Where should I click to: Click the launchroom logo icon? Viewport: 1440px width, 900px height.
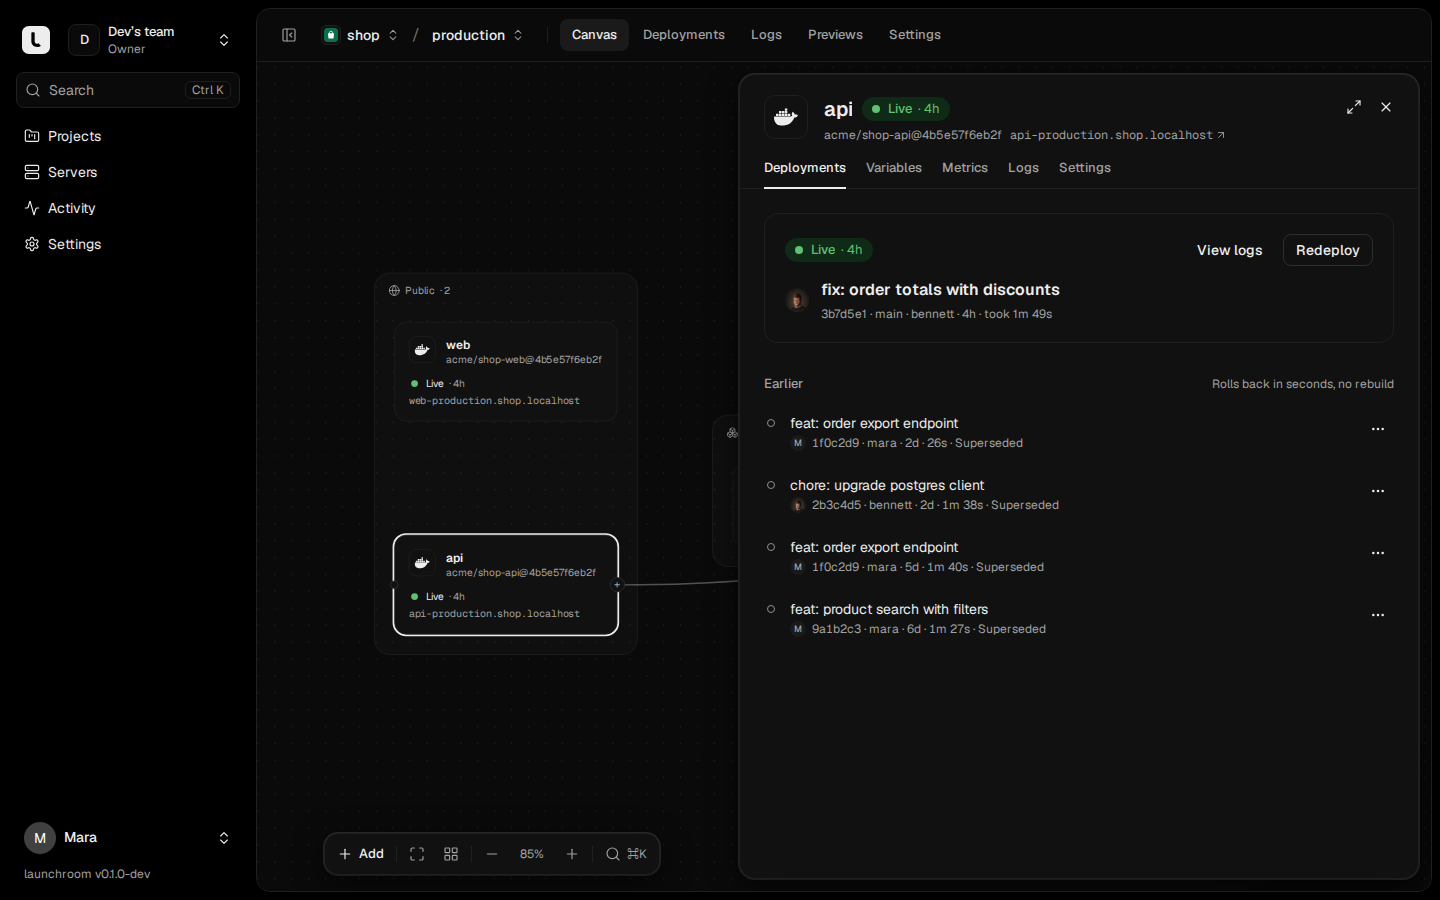pyautogui.click(x=36, y=40)
